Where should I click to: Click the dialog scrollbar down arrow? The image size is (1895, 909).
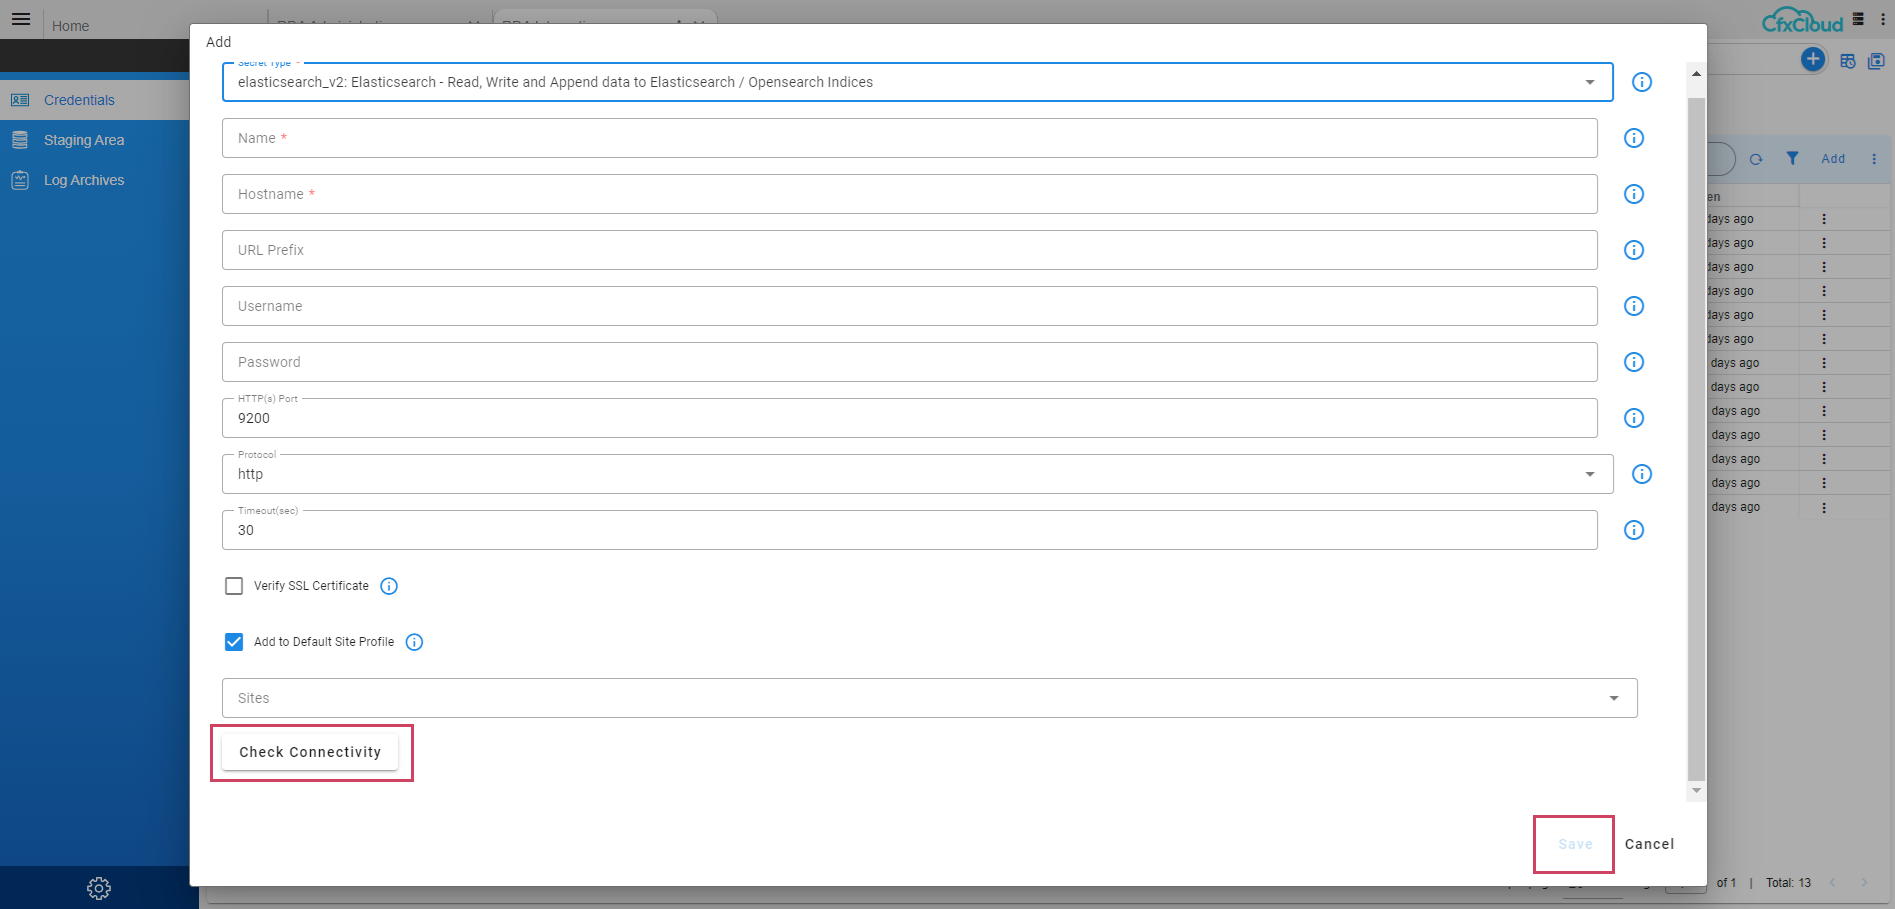[1695, 790]
